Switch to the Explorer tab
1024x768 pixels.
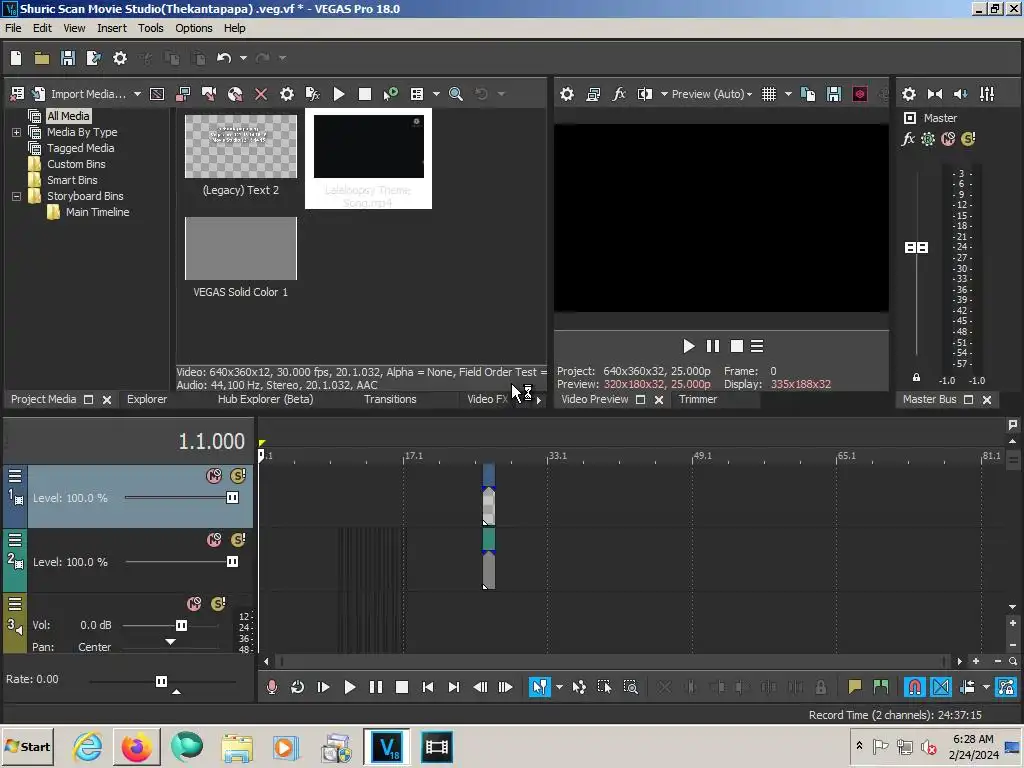147,399
